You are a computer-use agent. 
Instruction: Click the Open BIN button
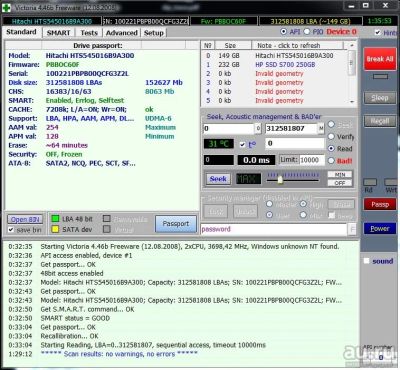point(25,219)
